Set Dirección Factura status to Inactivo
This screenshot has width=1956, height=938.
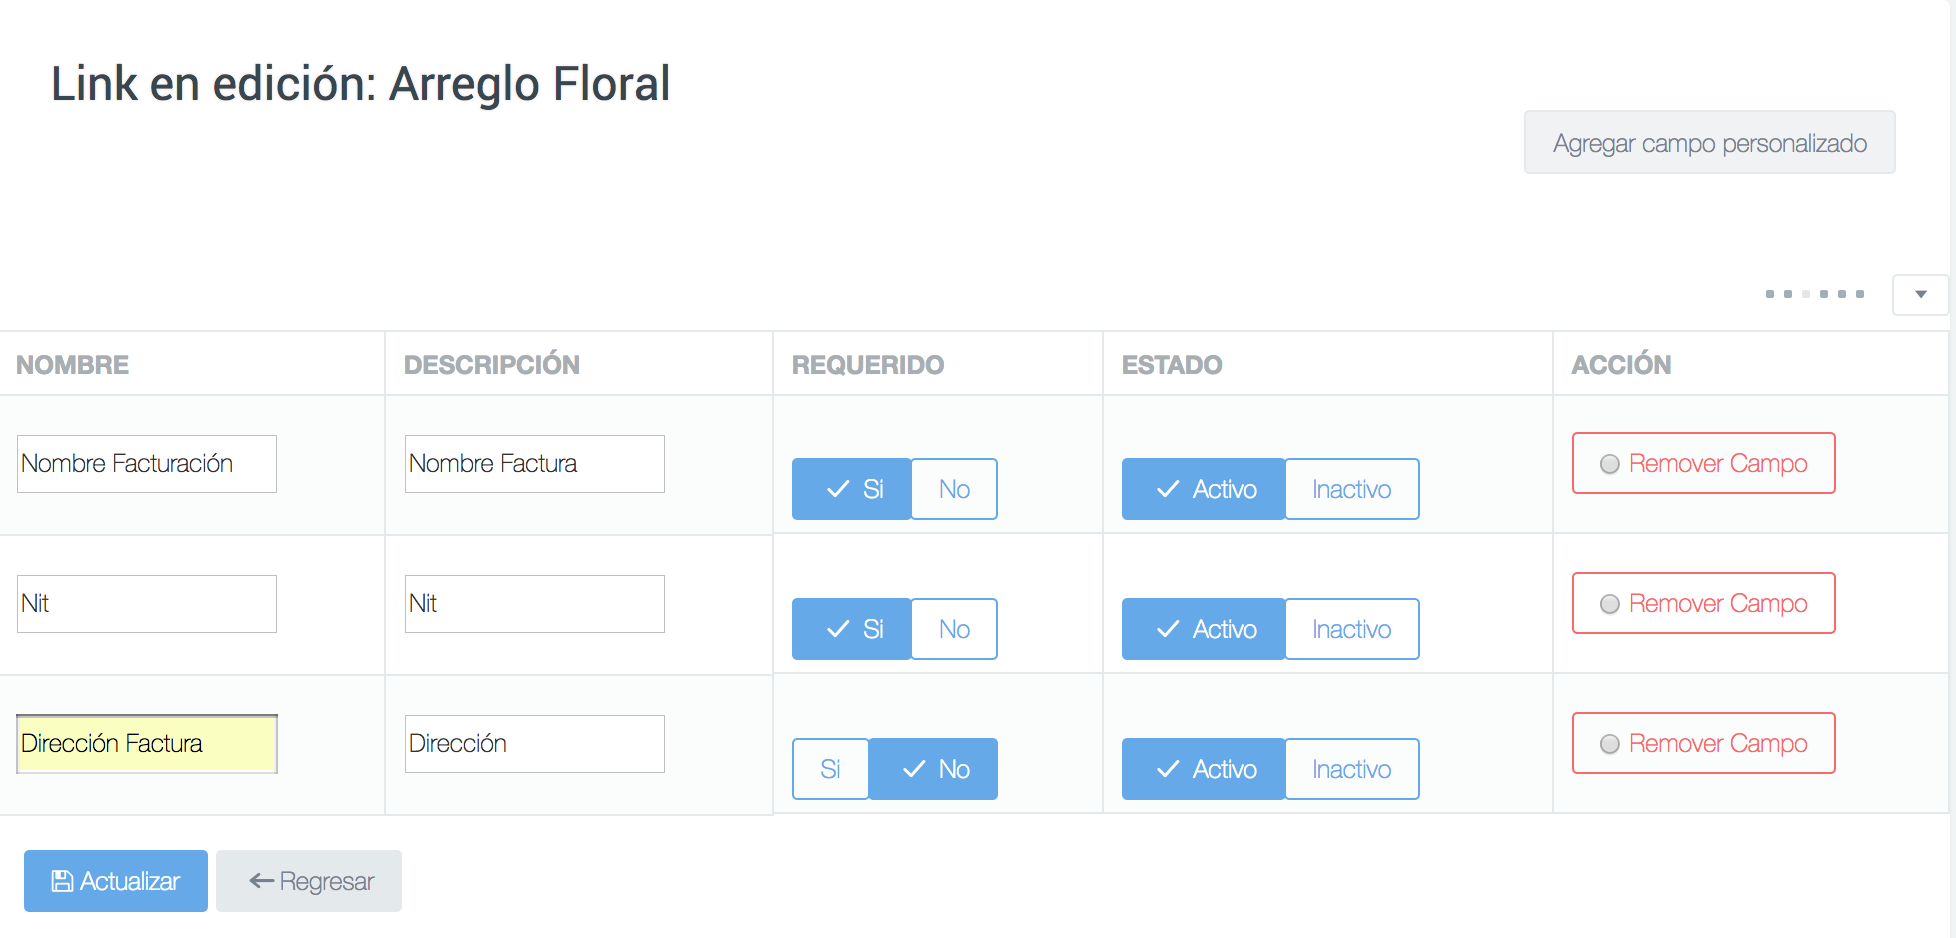tap(1351, 769)
